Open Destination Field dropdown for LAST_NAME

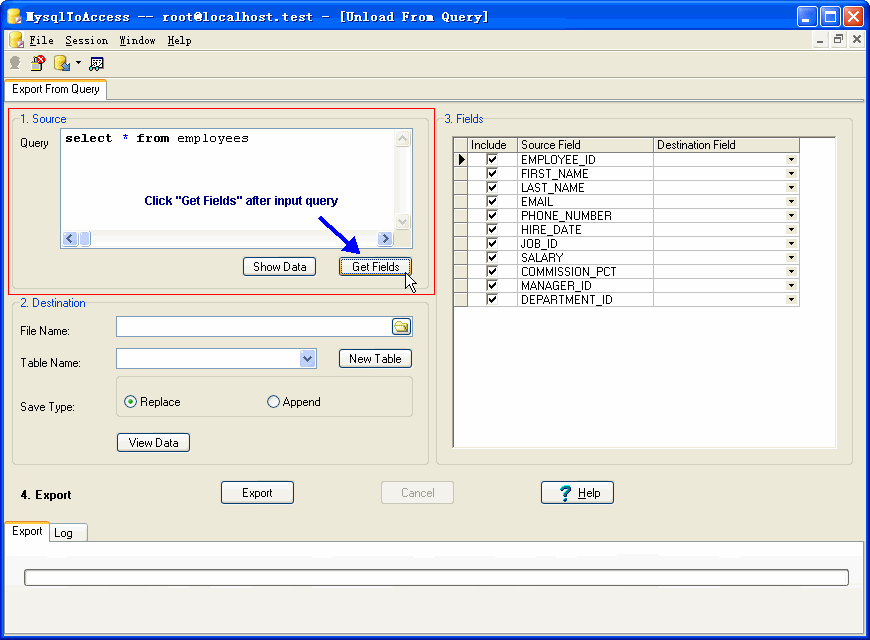point(791,187)
